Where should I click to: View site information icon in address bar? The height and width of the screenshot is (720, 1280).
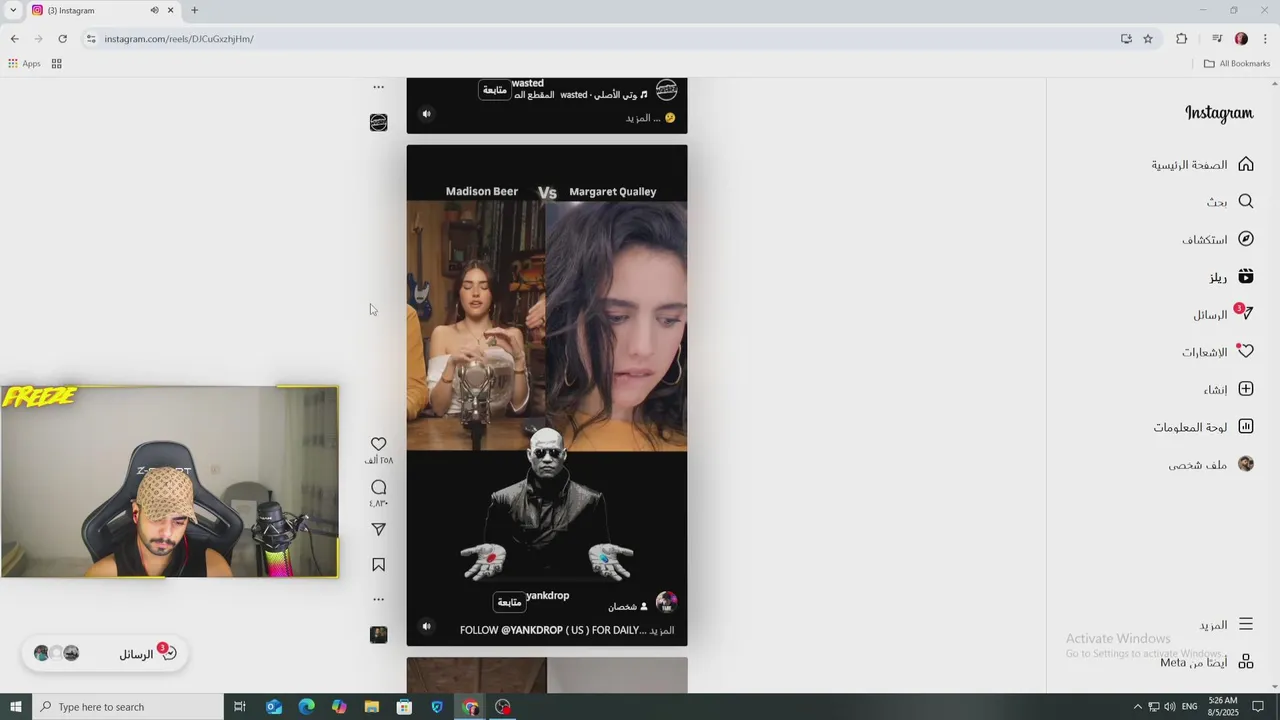[91, 39]
